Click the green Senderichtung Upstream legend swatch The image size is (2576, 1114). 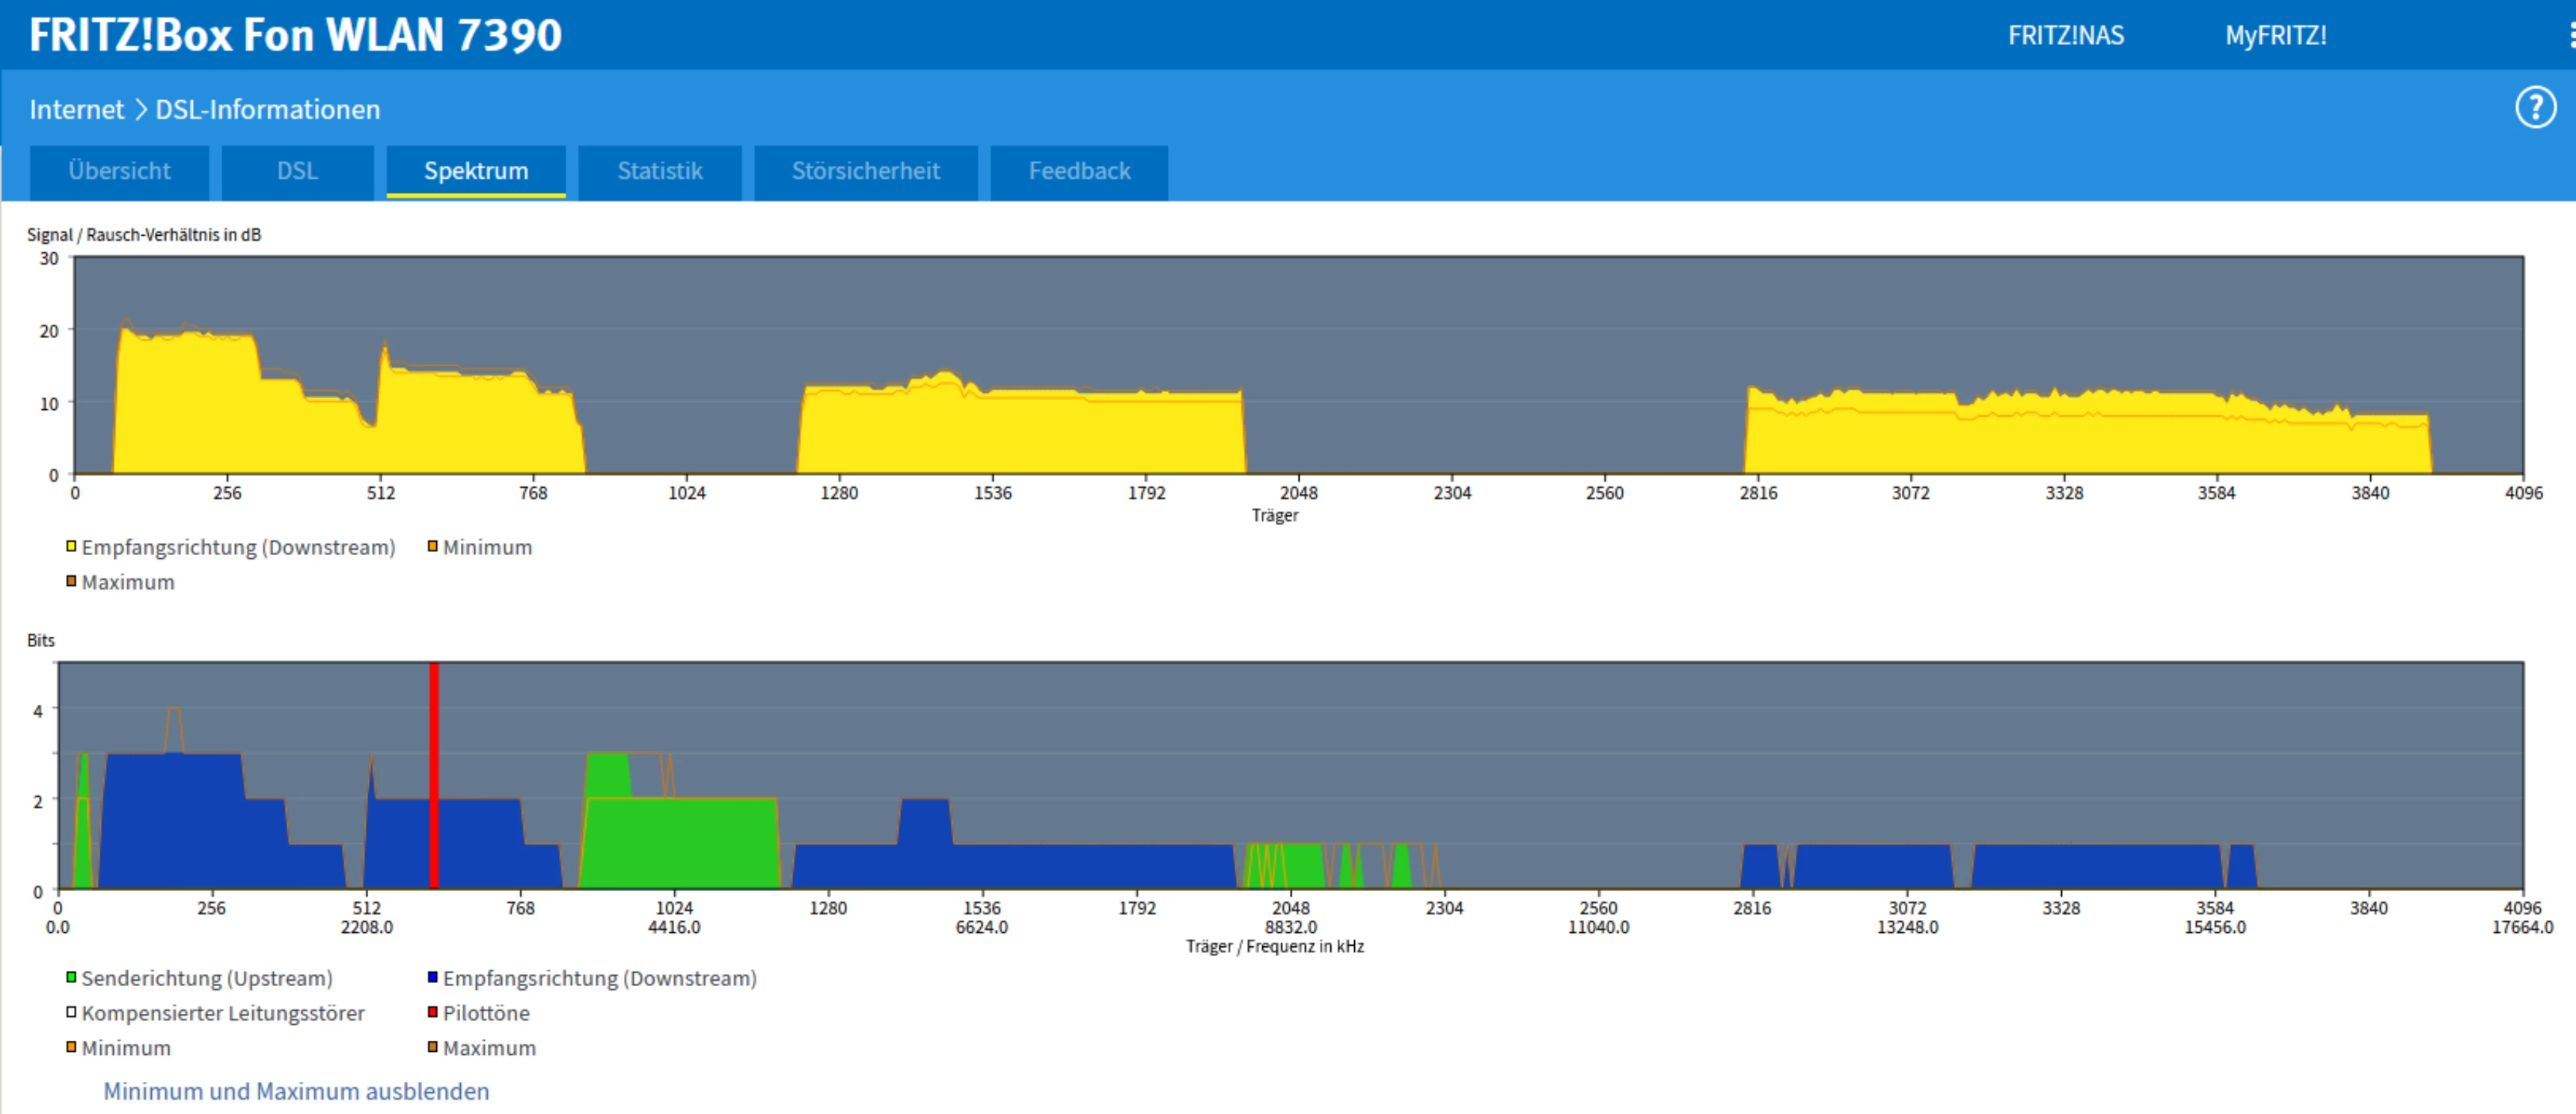click(71, 977)
